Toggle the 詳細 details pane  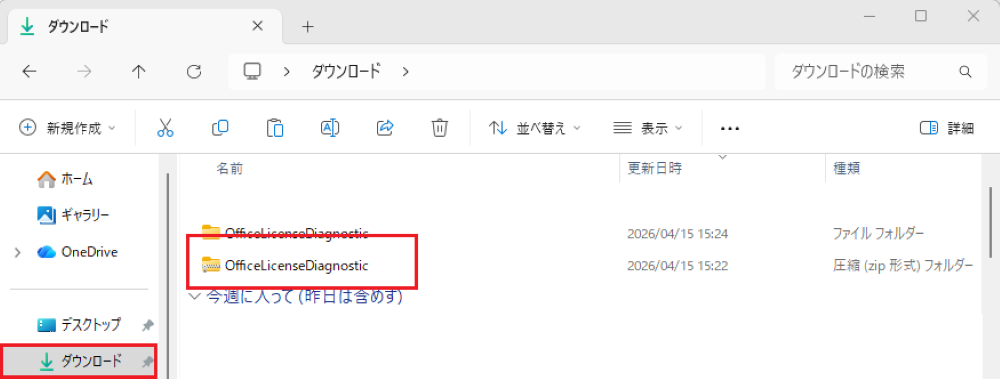pos(947,128)
